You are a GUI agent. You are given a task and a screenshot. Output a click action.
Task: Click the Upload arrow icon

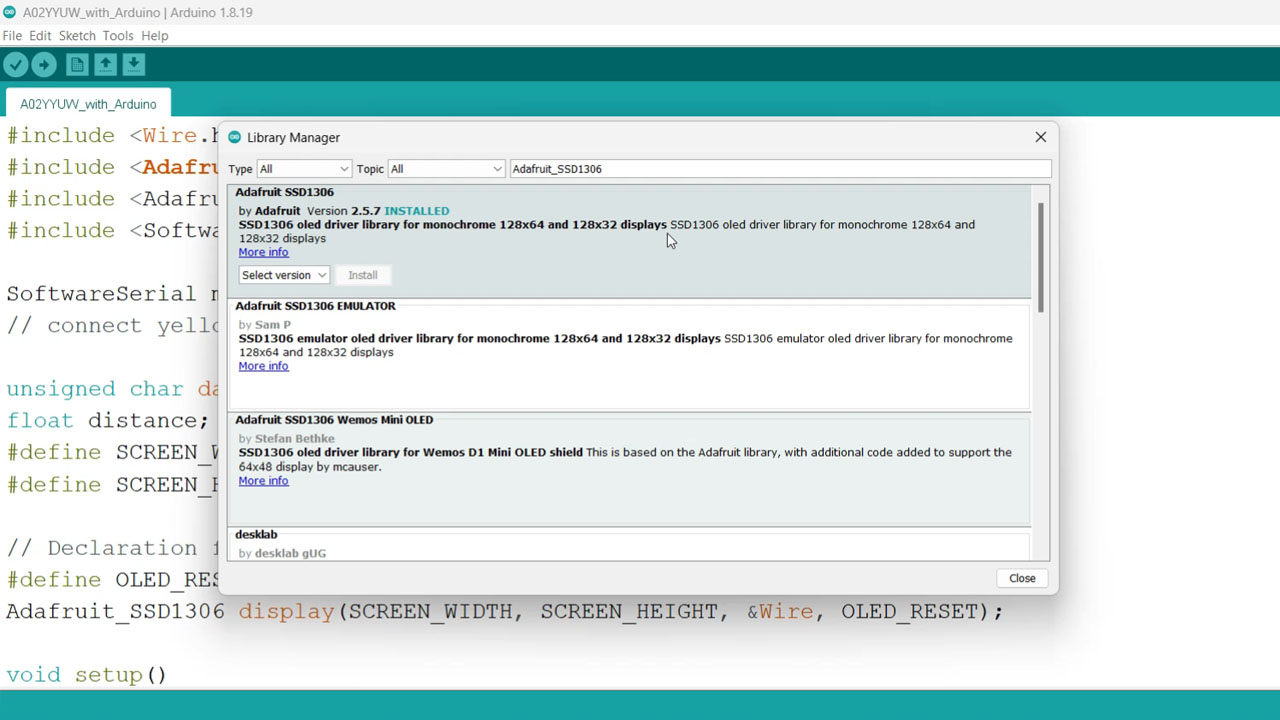point(44,65)
